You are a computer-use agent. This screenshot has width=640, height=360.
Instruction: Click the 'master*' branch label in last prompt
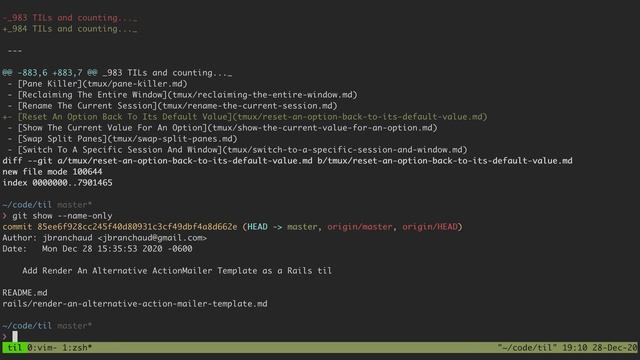[74, 326]
